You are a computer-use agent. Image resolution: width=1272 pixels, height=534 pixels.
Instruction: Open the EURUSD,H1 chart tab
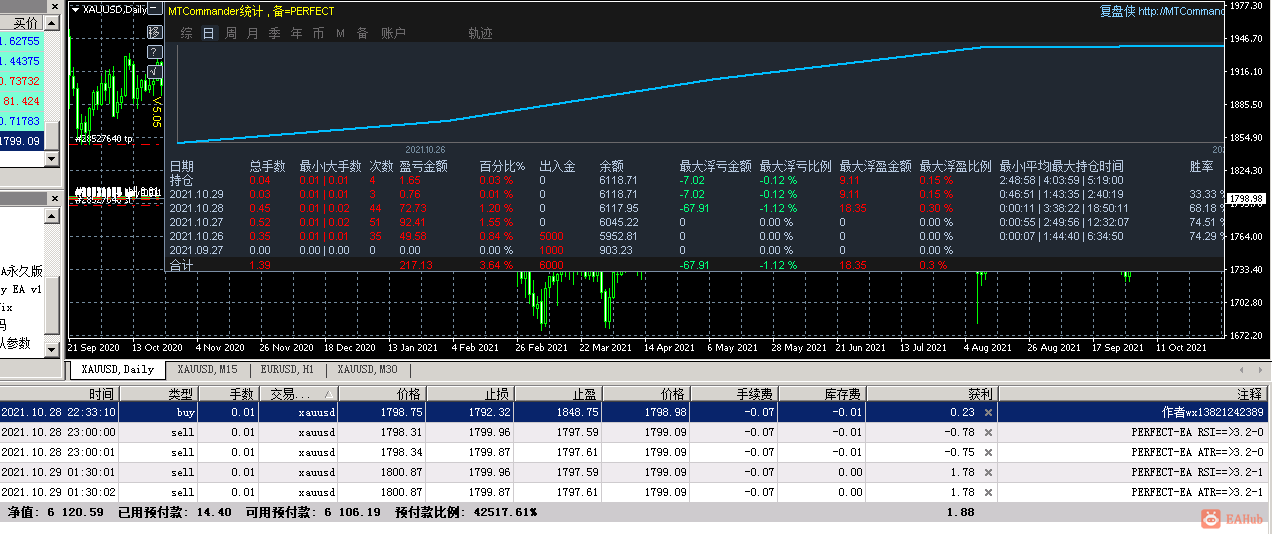tap(289, 370)
